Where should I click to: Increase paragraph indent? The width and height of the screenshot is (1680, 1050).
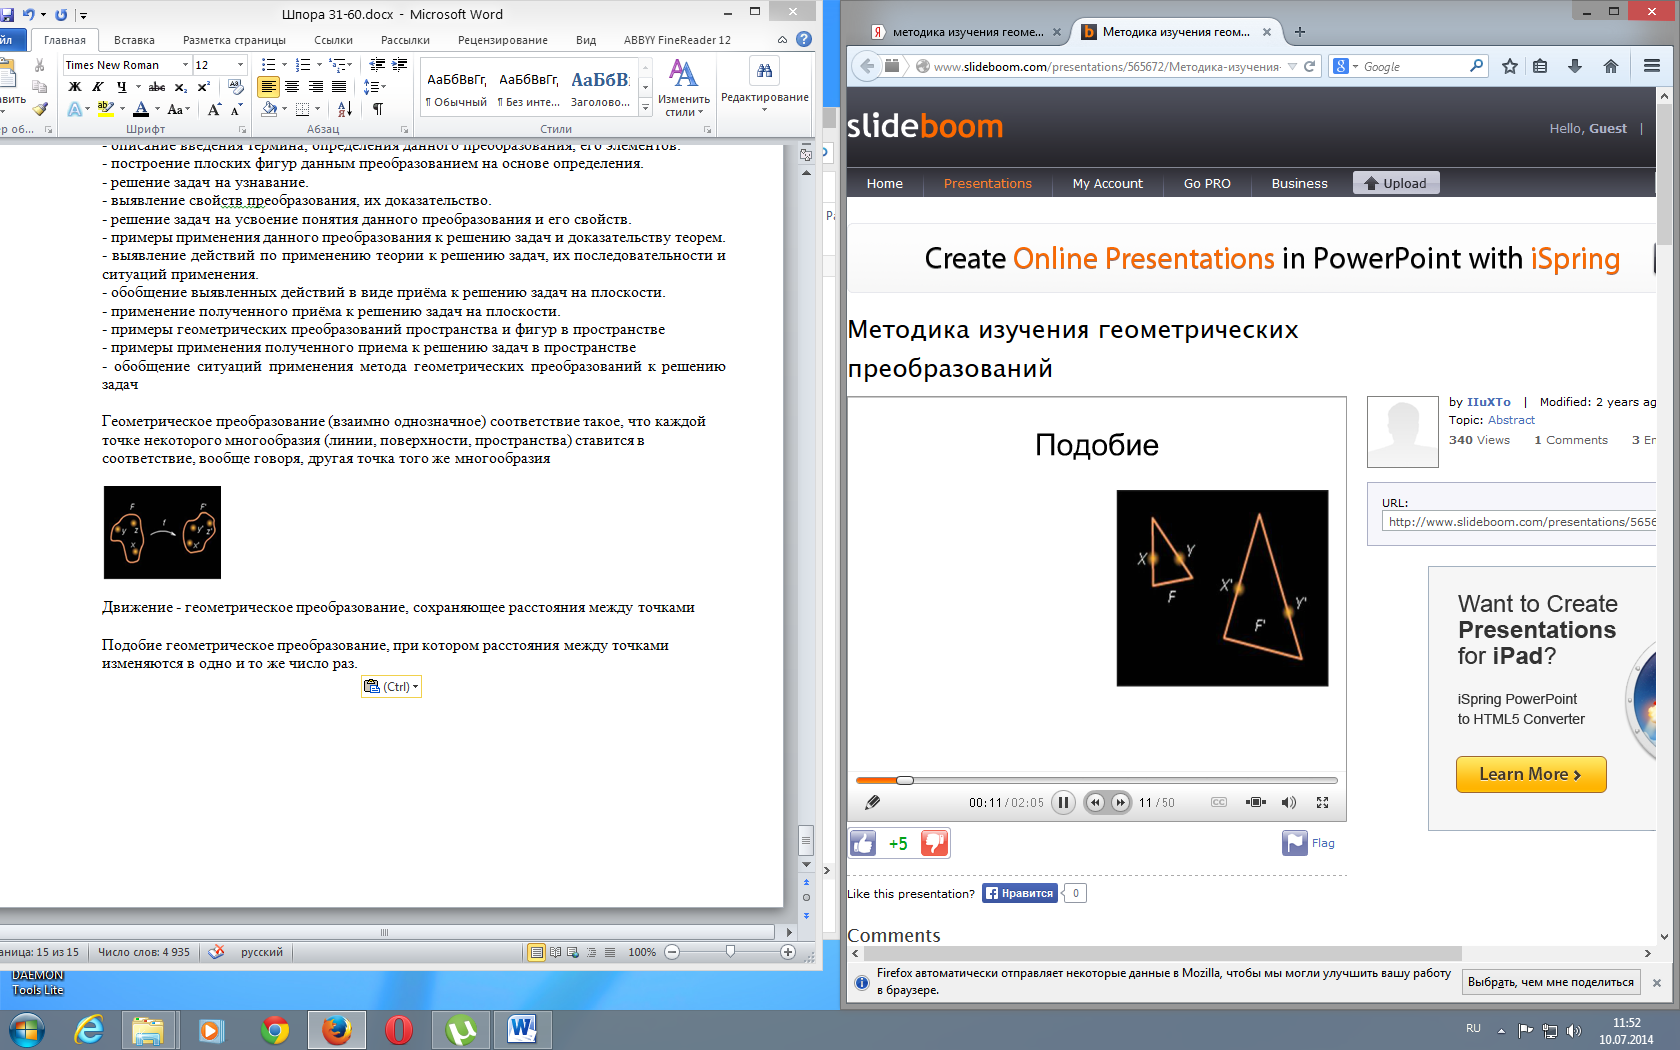pos(400,65)
